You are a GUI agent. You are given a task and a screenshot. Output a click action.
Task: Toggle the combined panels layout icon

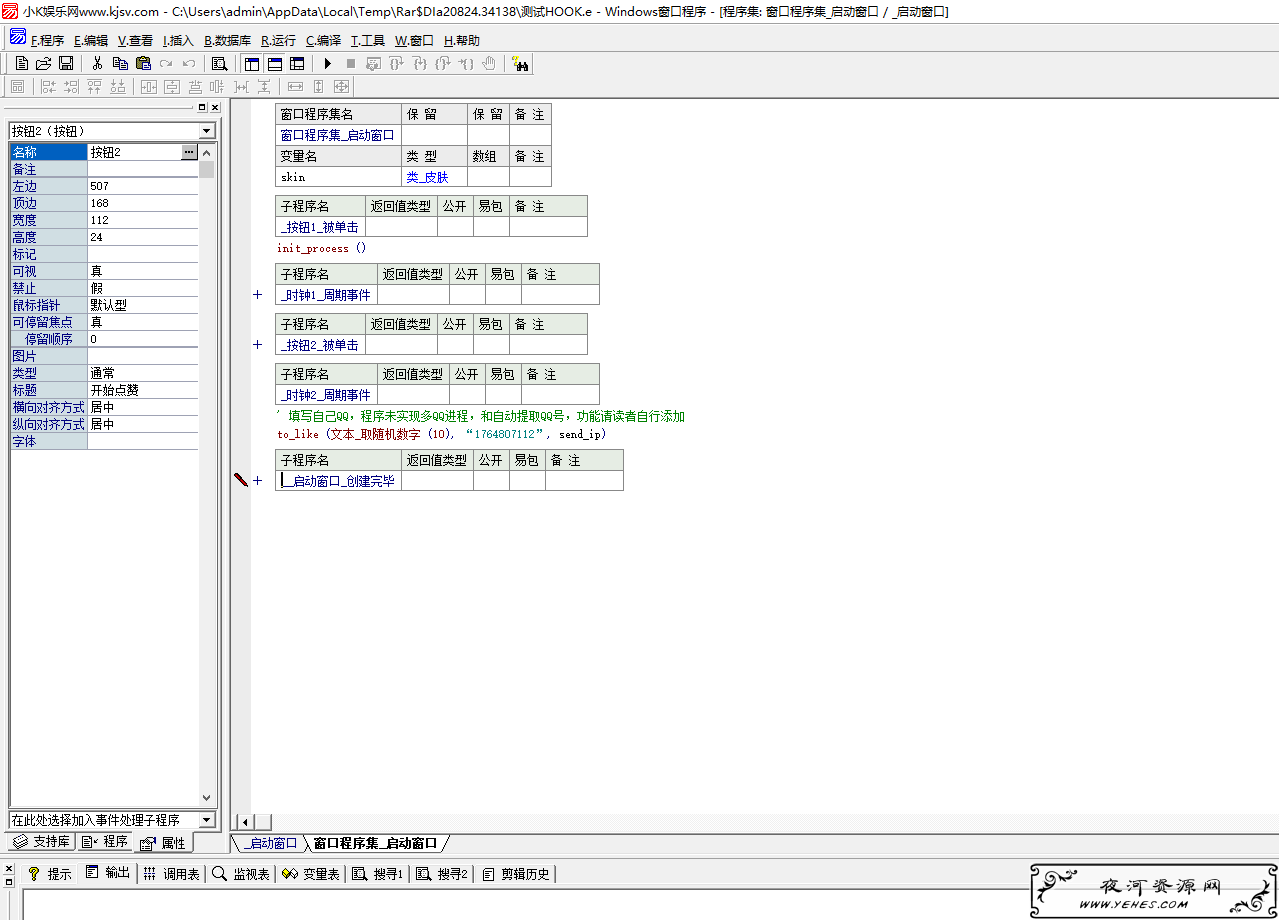pyautogui.click(x=297, y=63)
